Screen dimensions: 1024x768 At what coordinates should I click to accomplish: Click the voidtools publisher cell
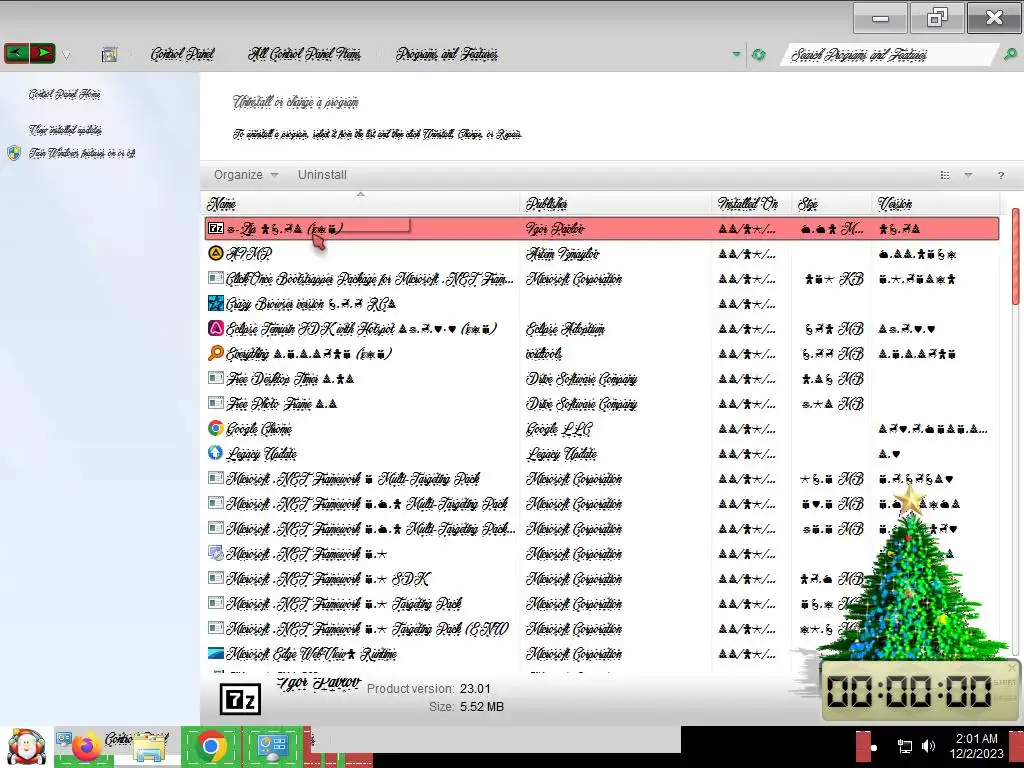coord(543,353)
